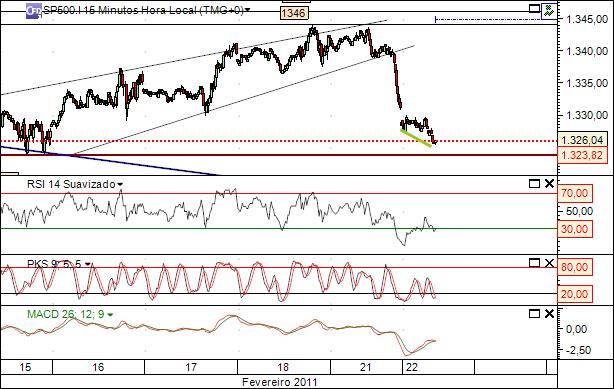614x389 pixels.
Task: Click the RSI overbought level label 70,00
Action: pos(575,193)
